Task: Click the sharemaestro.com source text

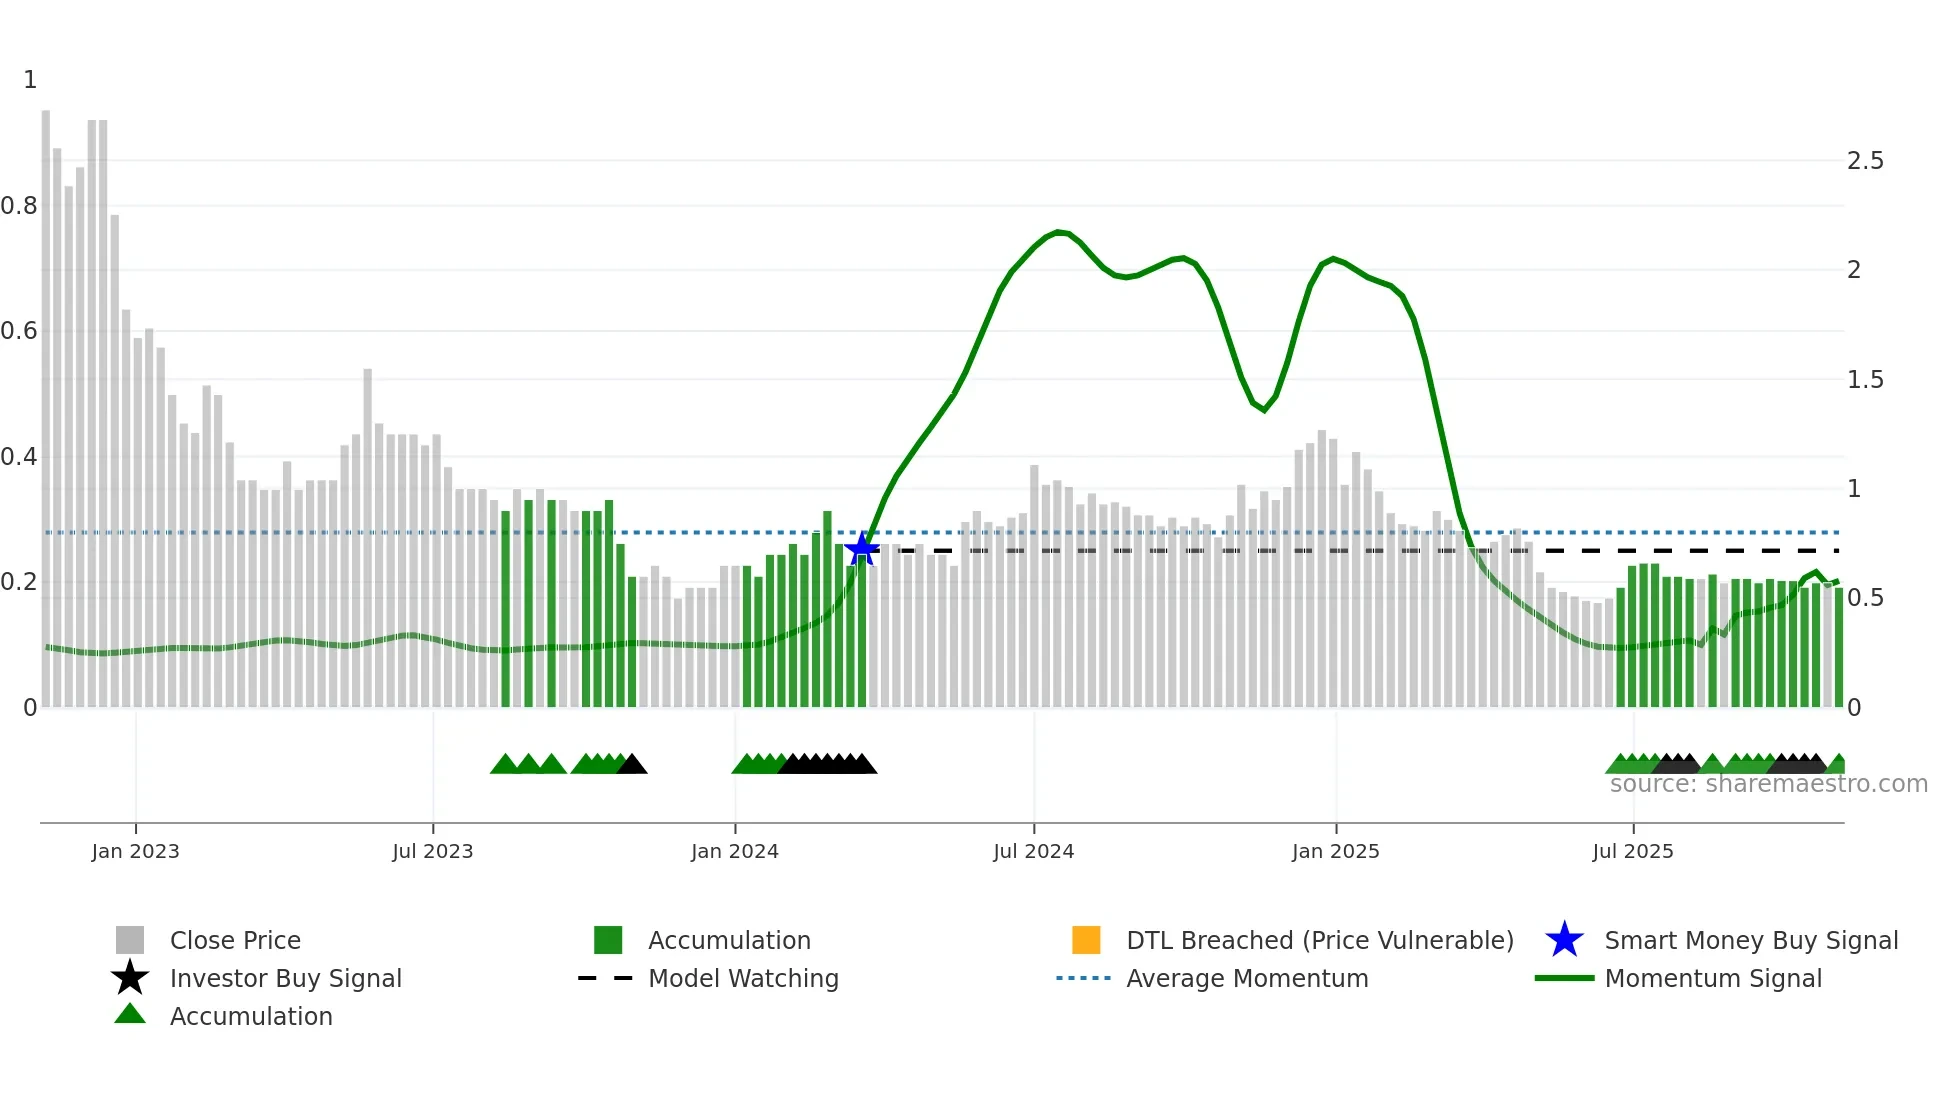Action: coord(1768,784)
